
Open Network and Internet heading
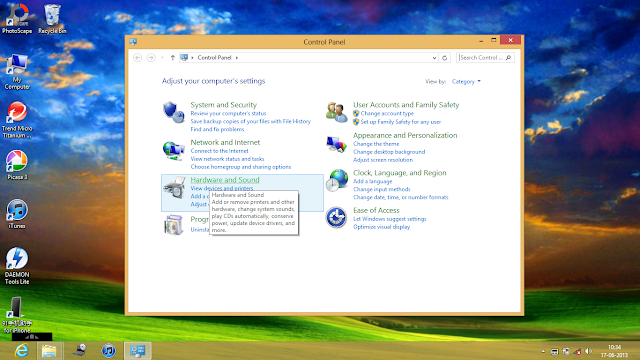[225, 142]
